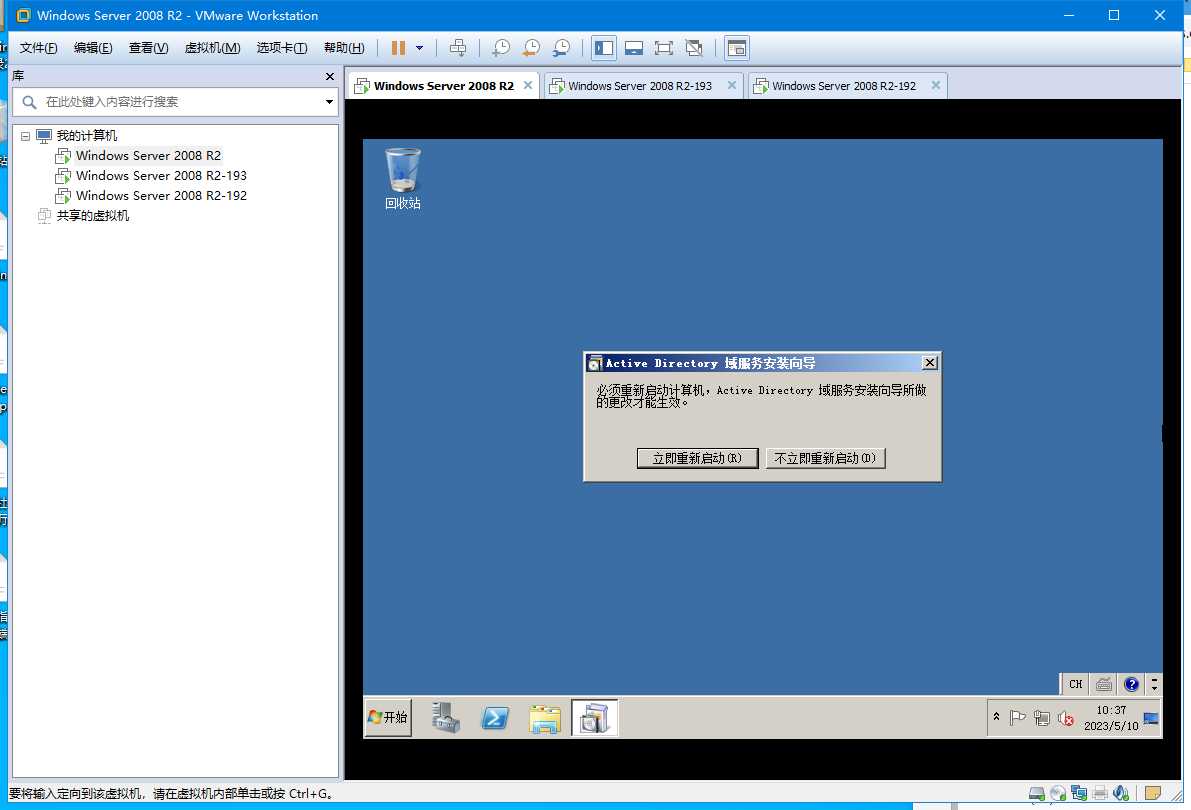The height and width of the screenshot is (810, 1191).
Task: Click the CH input language indicator
Action: click(1076, 684)
